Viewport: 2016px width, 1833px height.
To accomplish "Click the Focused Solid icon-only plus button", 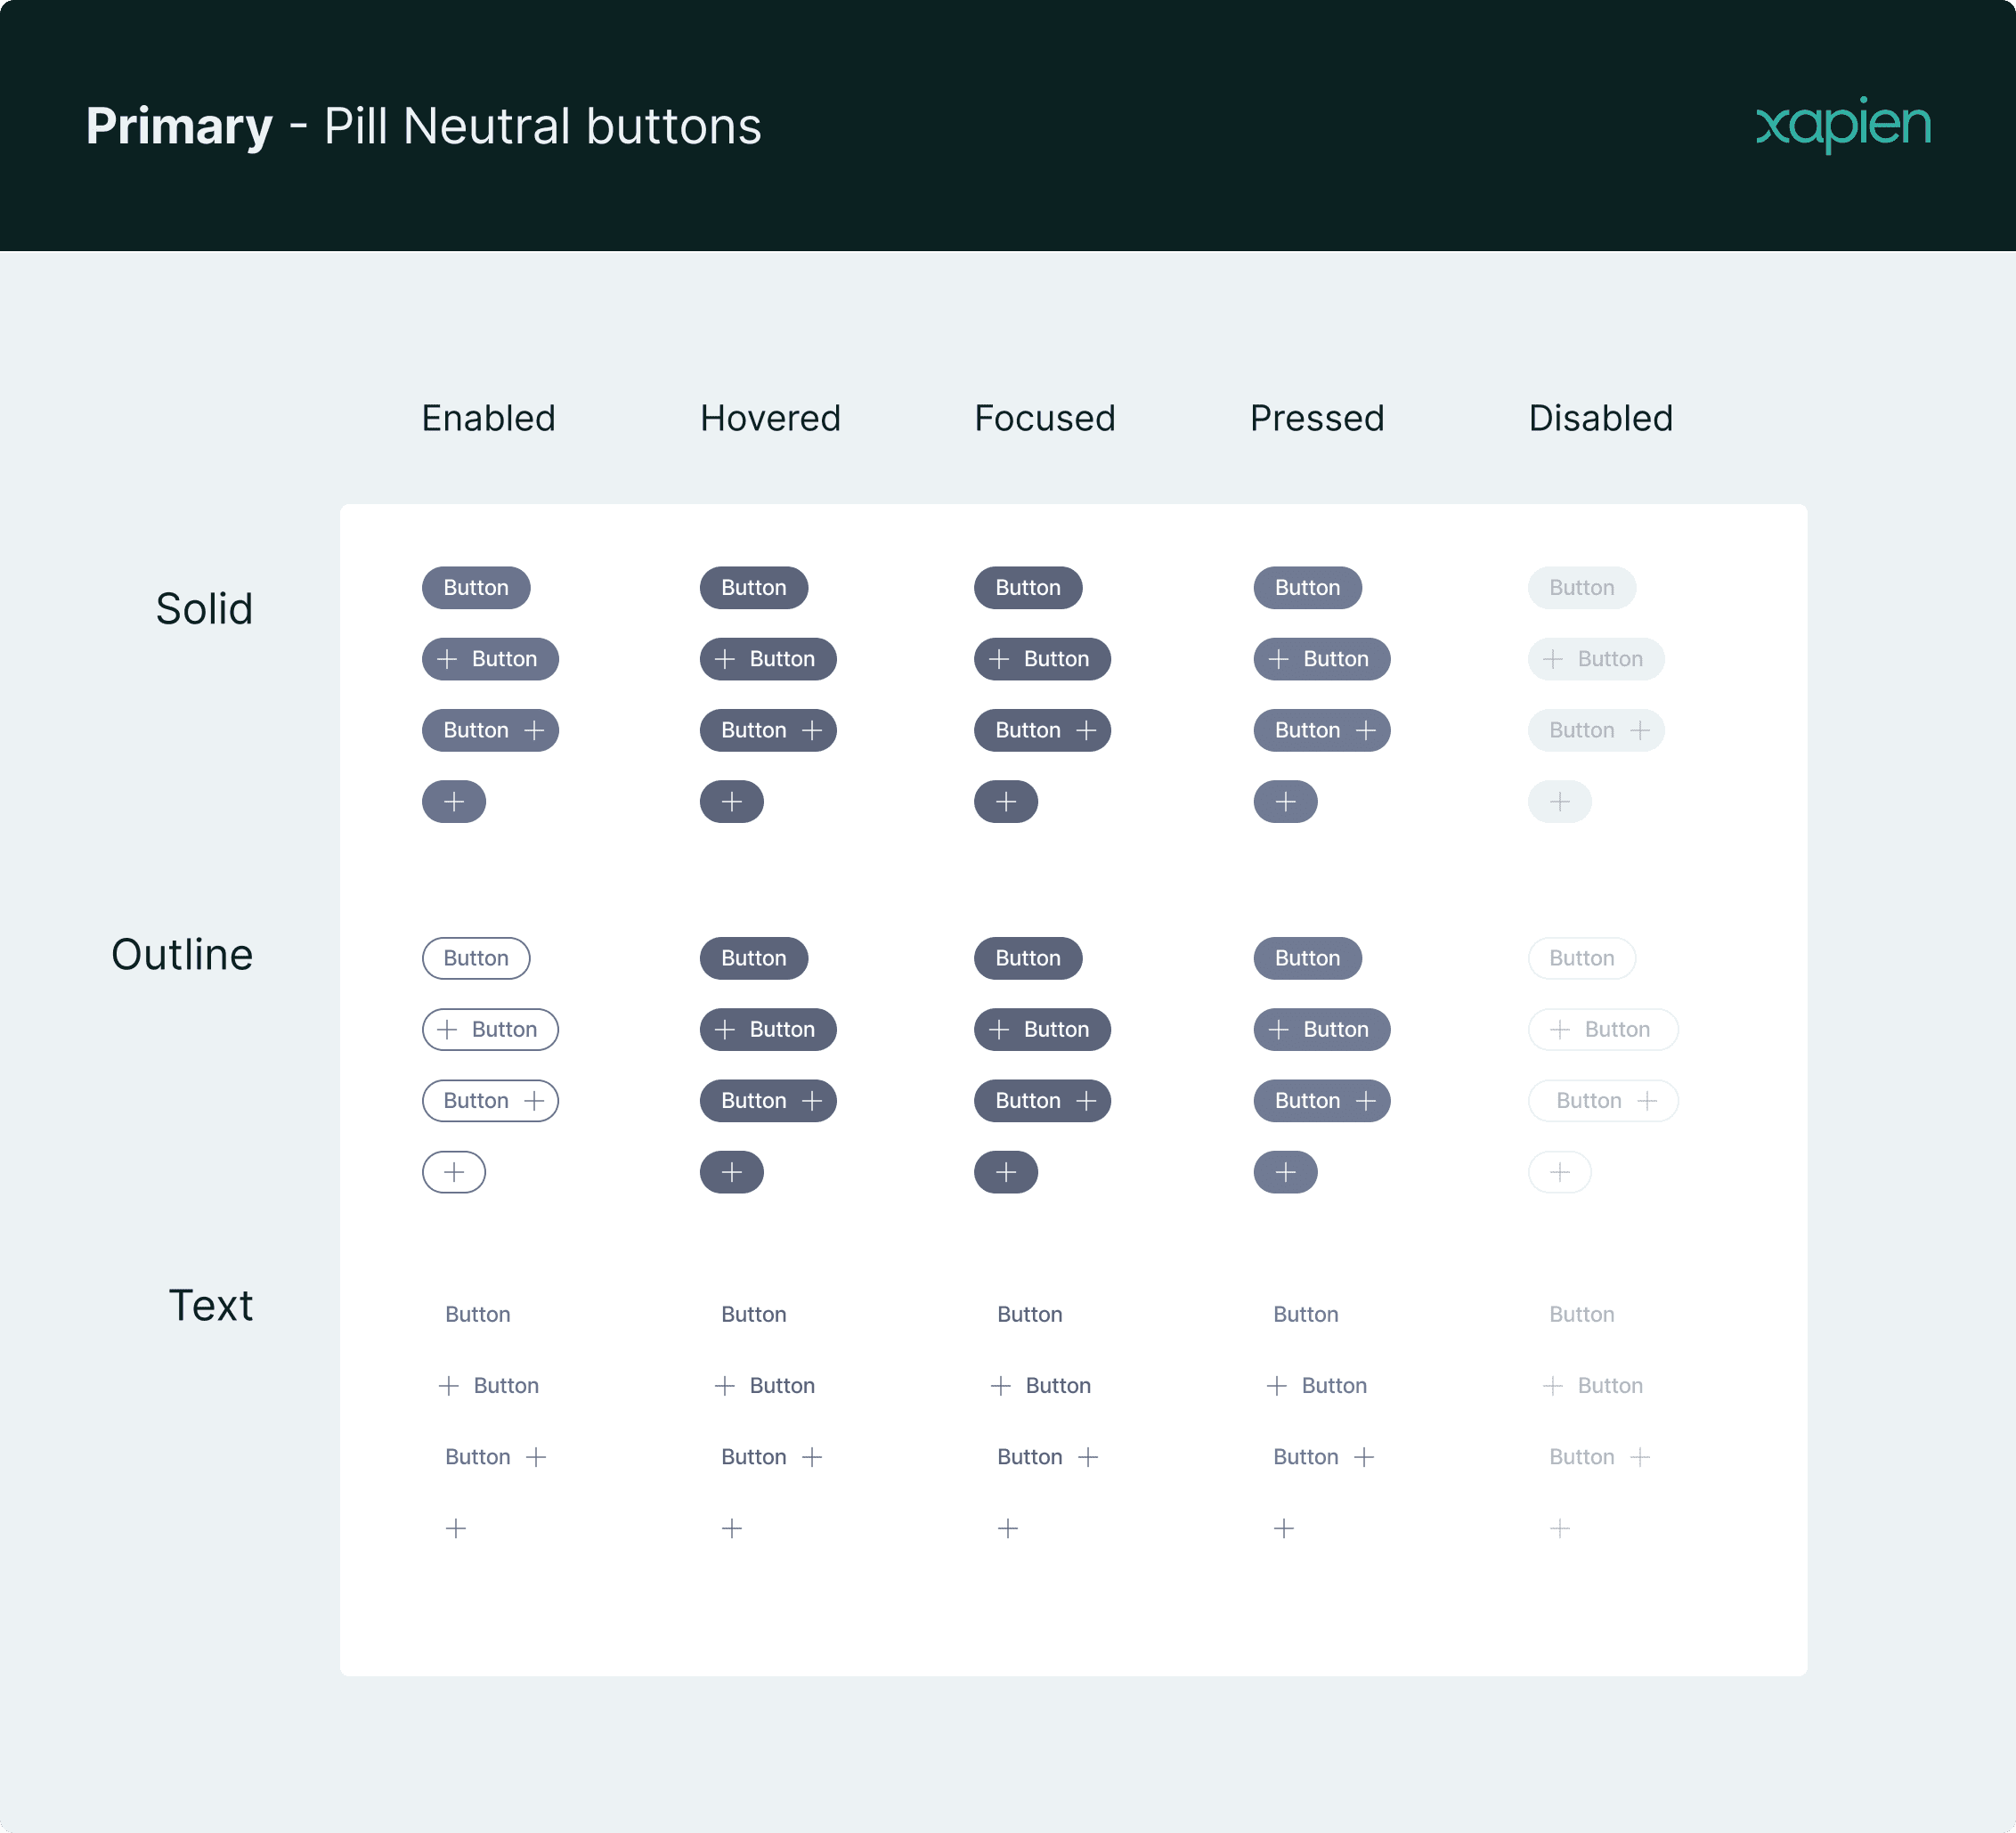I will point(1006,801).
